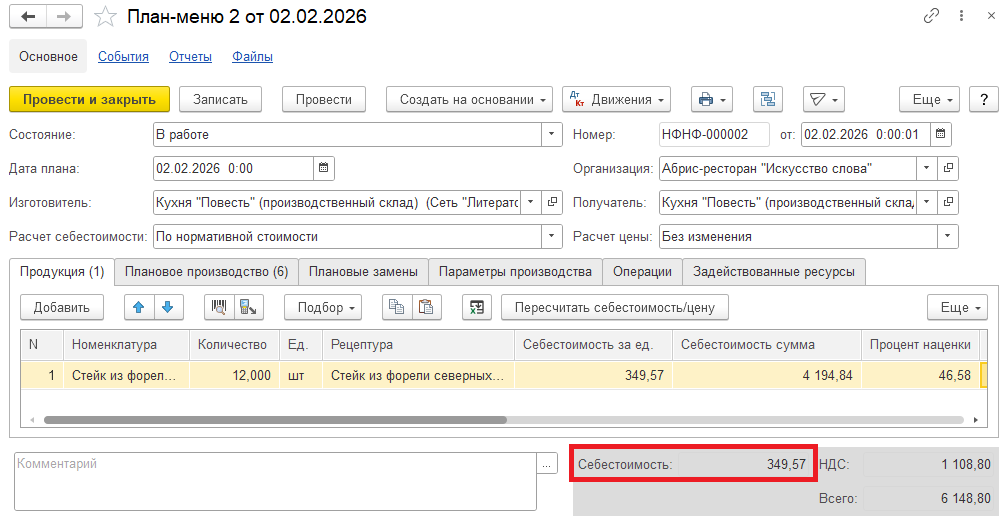Open the three-dot header menu
This screenshot has width=1008, height=520.
pos(961,16)
